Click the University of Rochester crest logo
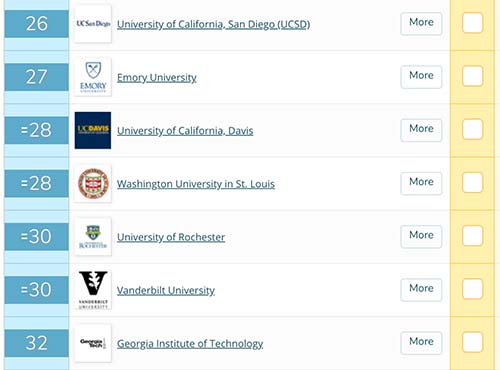 click(93, 237)
